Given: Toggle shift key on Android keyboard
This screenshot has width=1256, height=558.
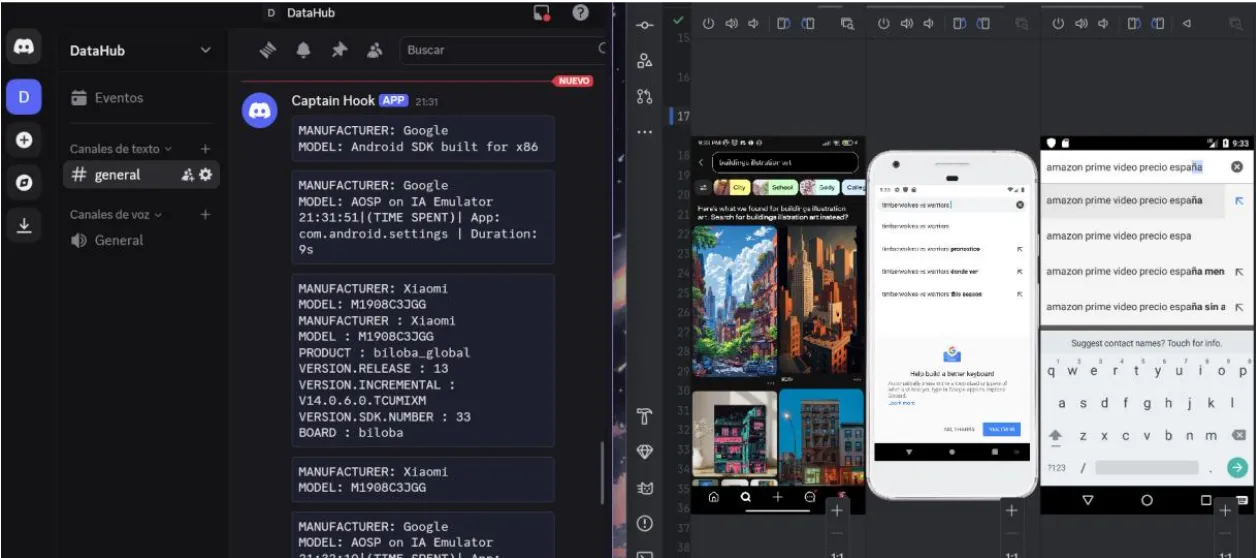Looking at the screenshot, I should tap(1054, 437).
